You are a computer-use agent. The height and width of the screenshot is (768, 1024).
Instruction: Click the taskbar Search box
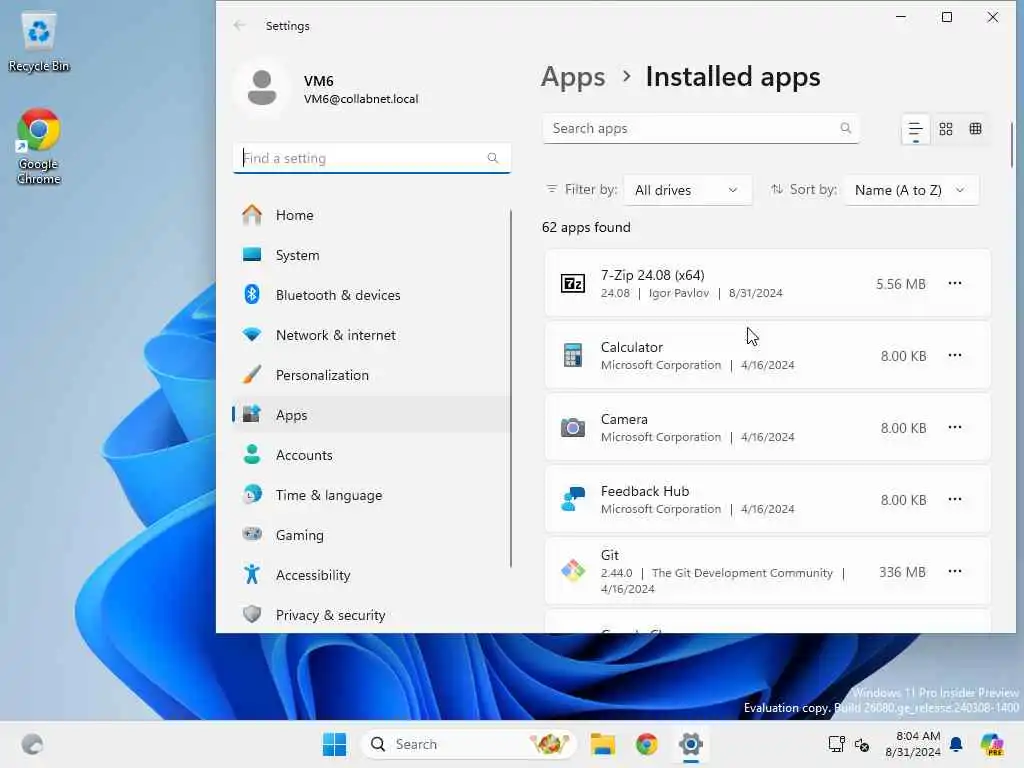coord(468,744)
